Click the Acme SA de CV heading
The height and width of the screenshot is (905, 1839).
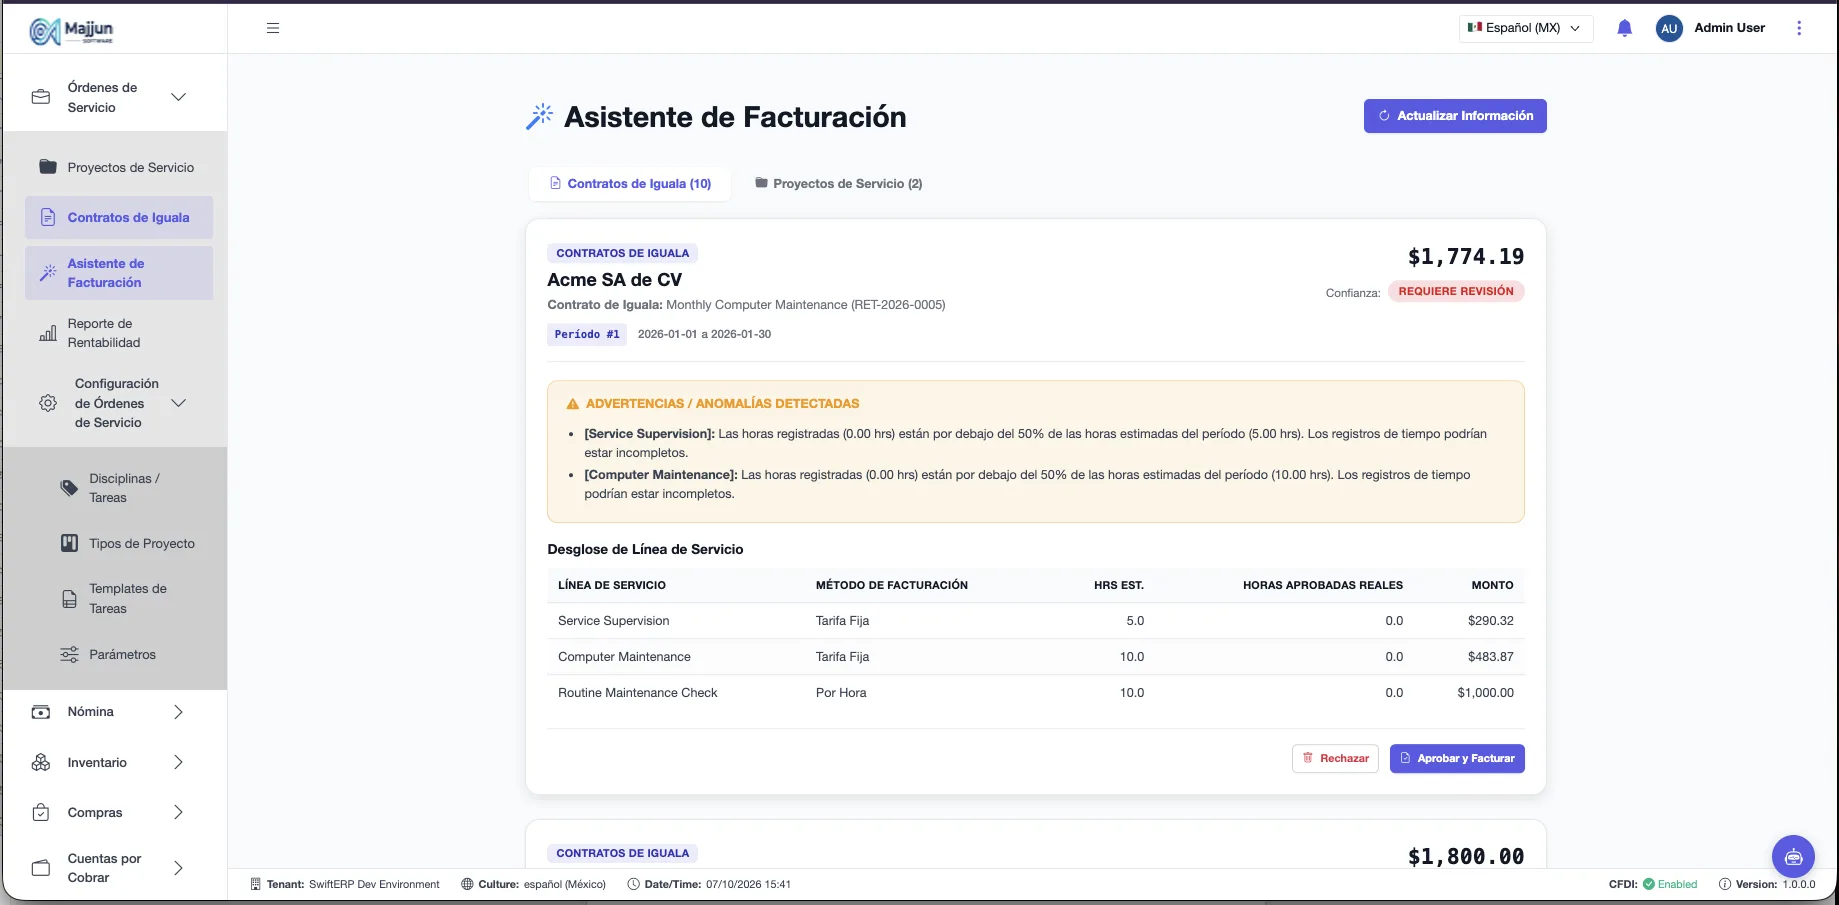(x=614, y=280)
